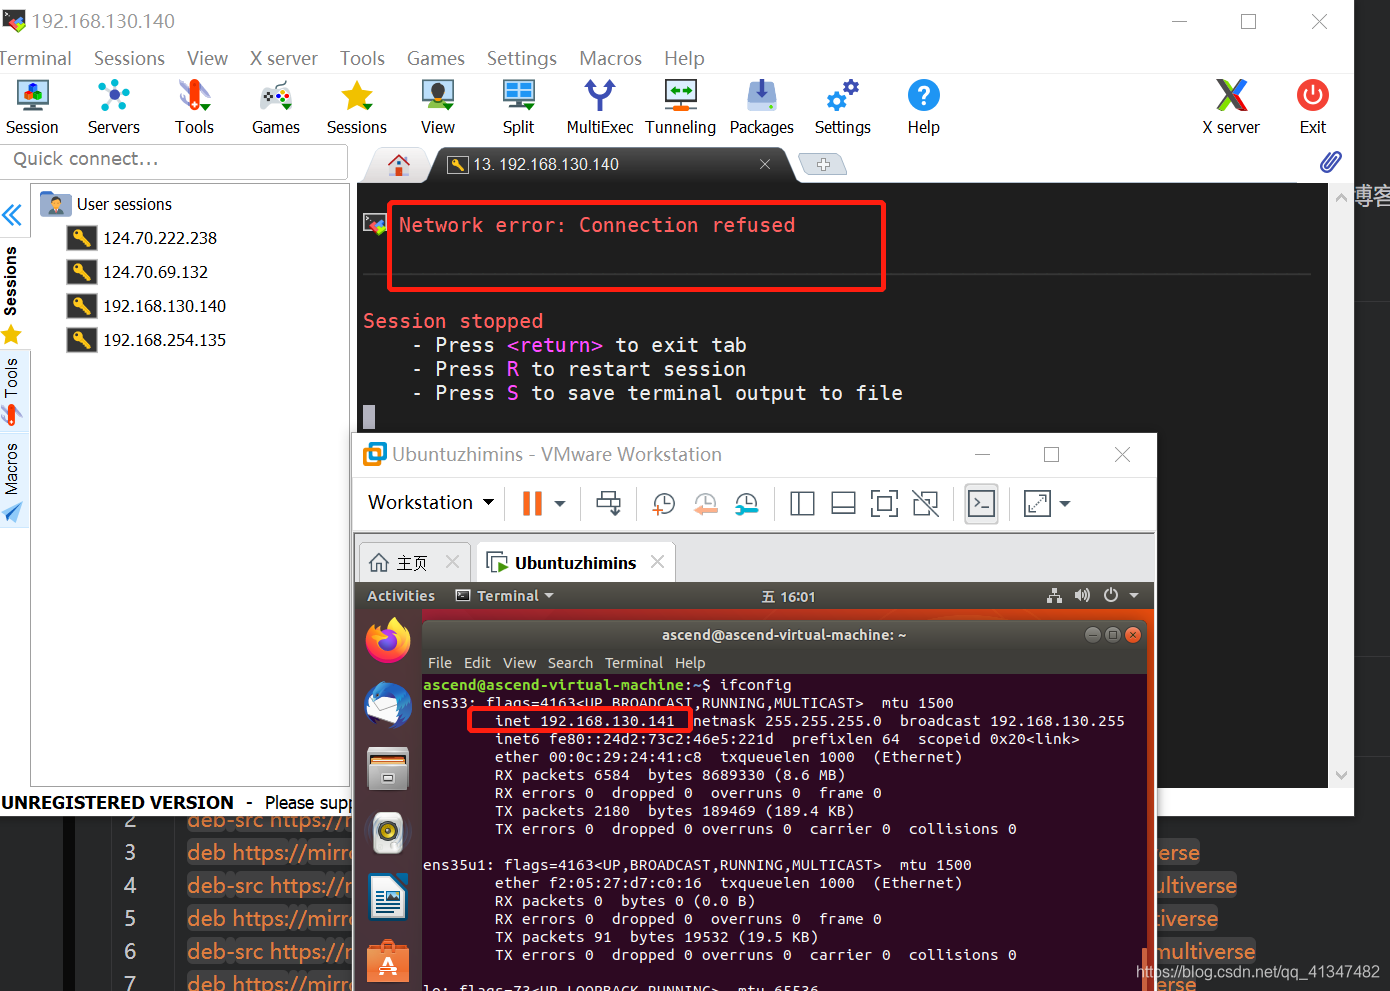Image resolution: width=1390 pixels, height=991 pixels.
Task: Toggle VMware thumbnail bar view icon
Action: click(843, 503)
